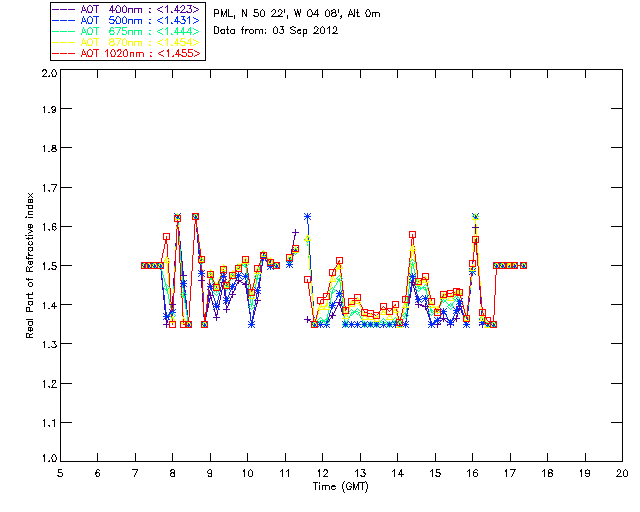The image size is (640, 512).
Task: Click x-axis label 8
Action: (x=173, y=473)
